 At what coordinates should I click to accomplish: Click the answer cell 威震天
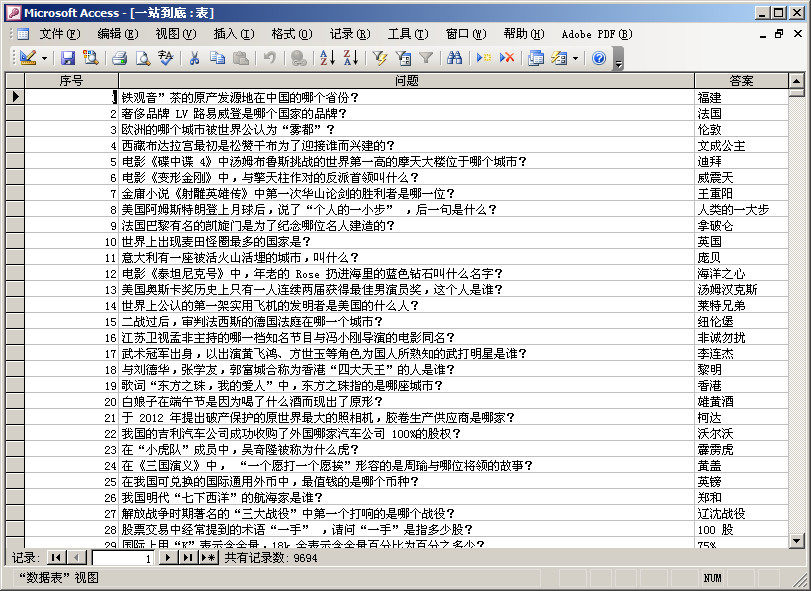pyautogui.click(x=742, y=177)
